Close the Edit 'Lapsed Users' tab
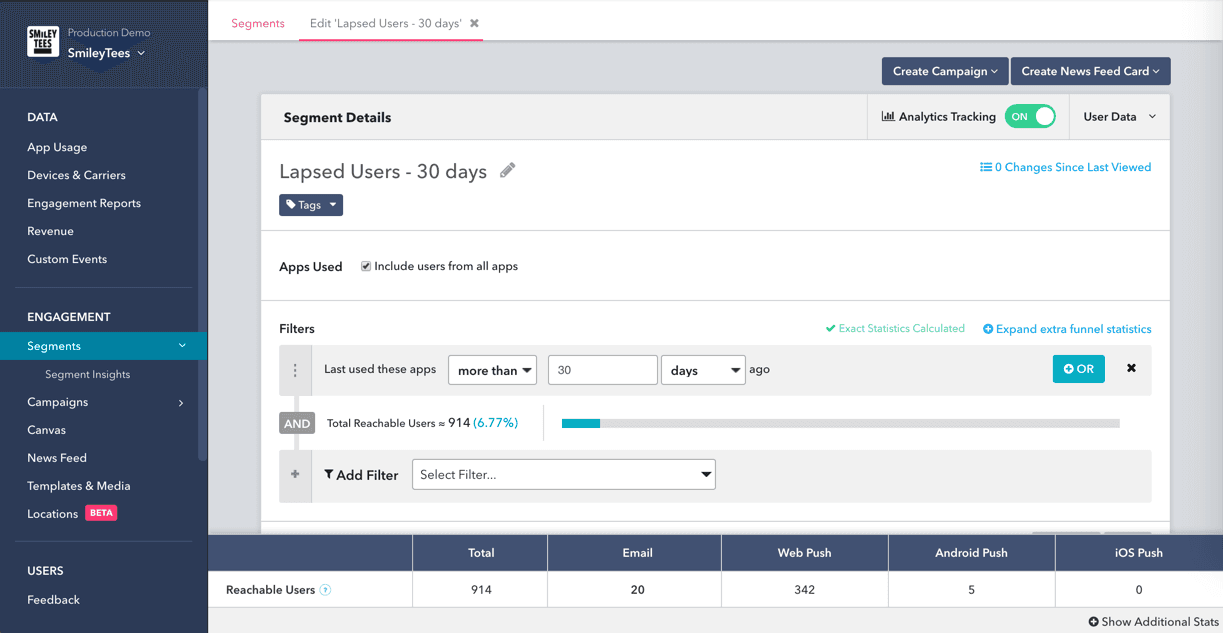The height and width of the screenshot is (633, 1223). pos(474,23)
